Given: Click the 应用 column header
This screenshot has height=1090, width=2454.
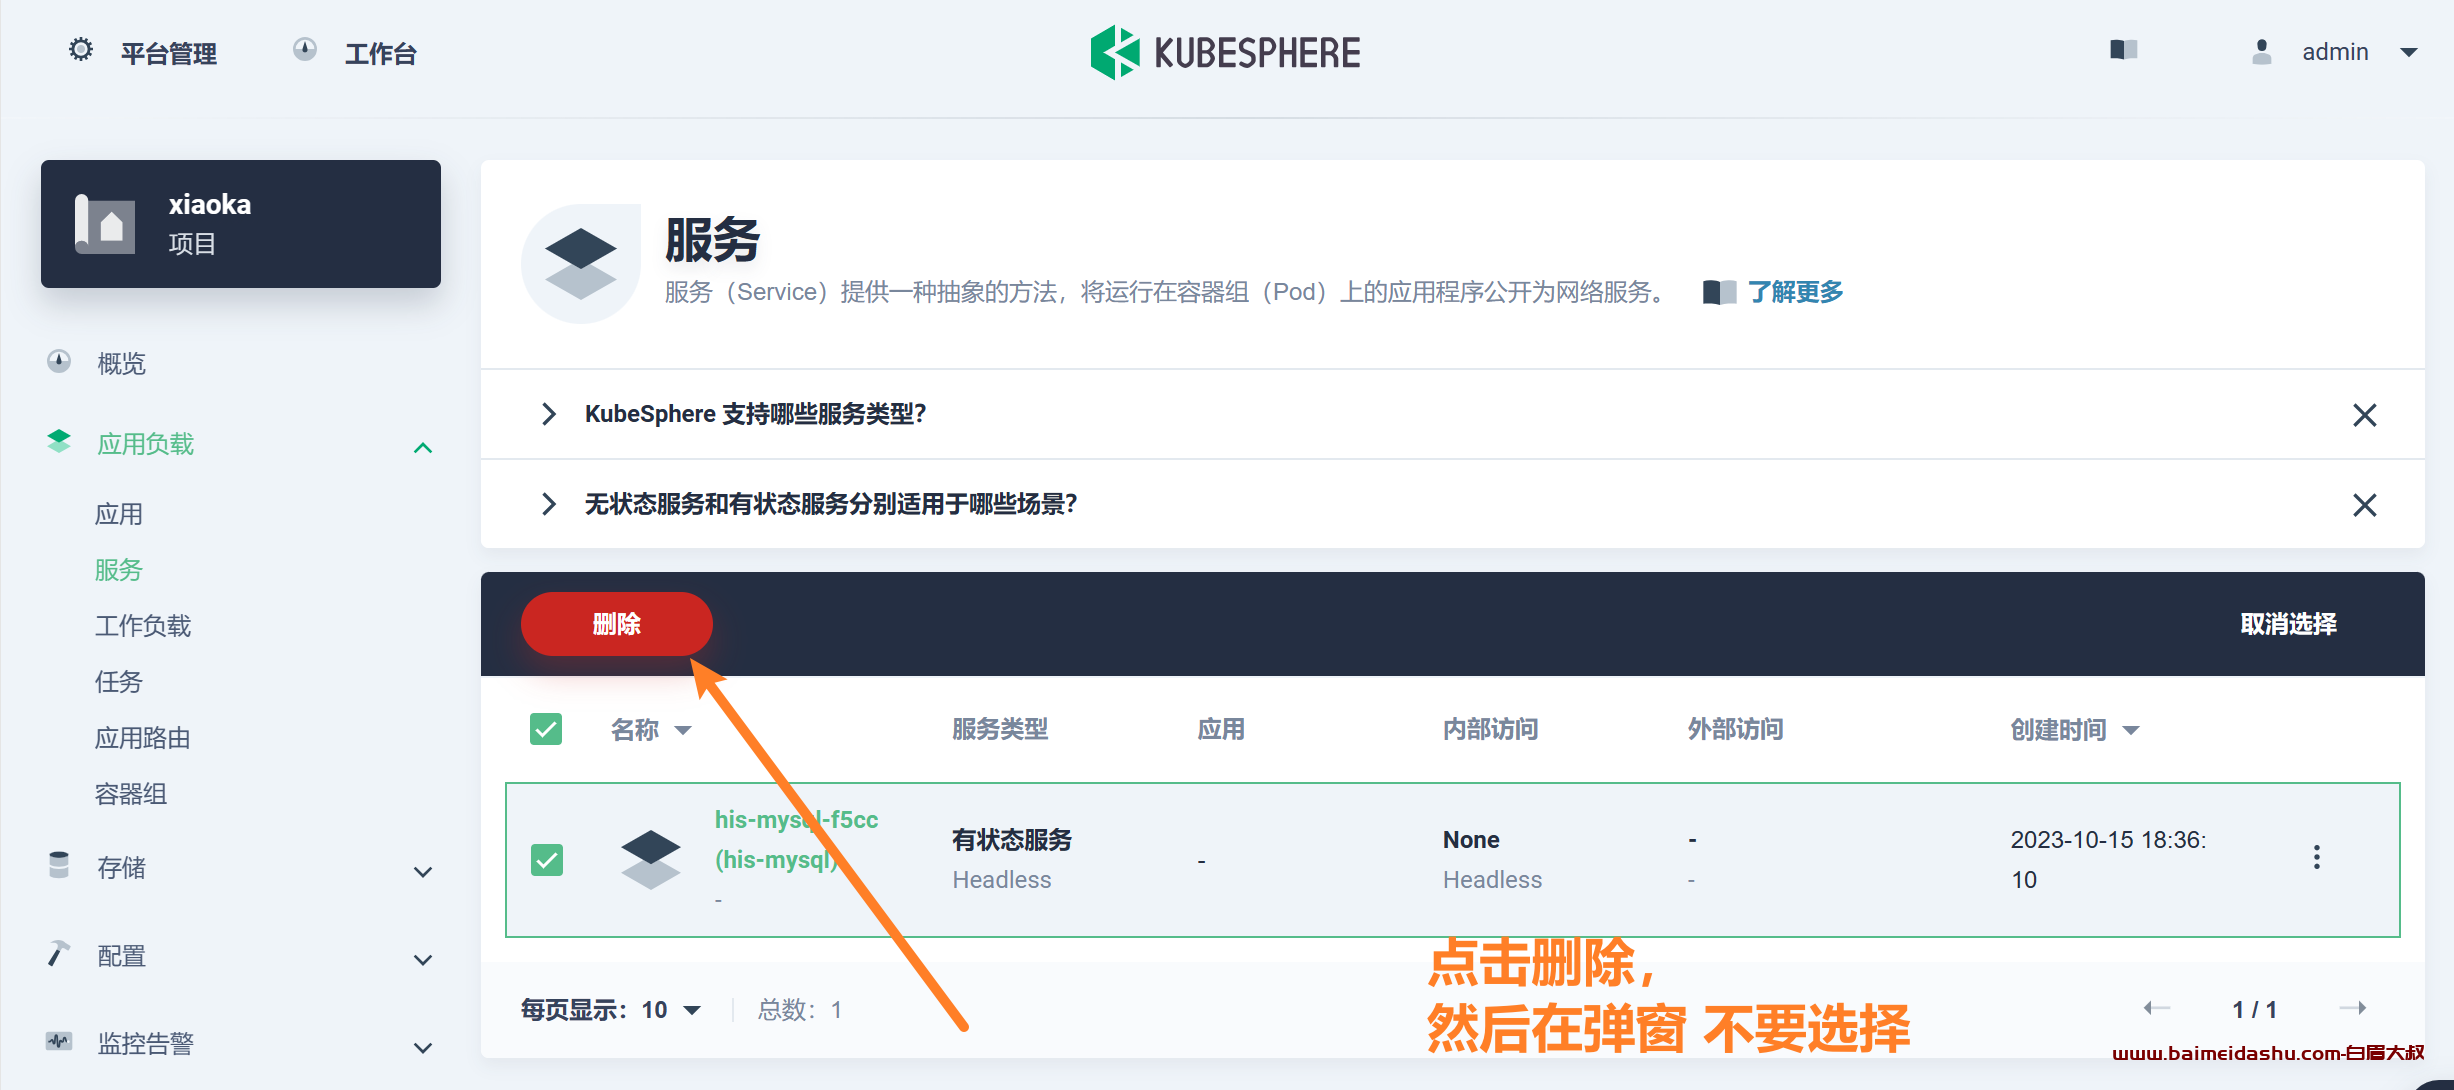Looking at the screenshot, I should click(1221, 729).
